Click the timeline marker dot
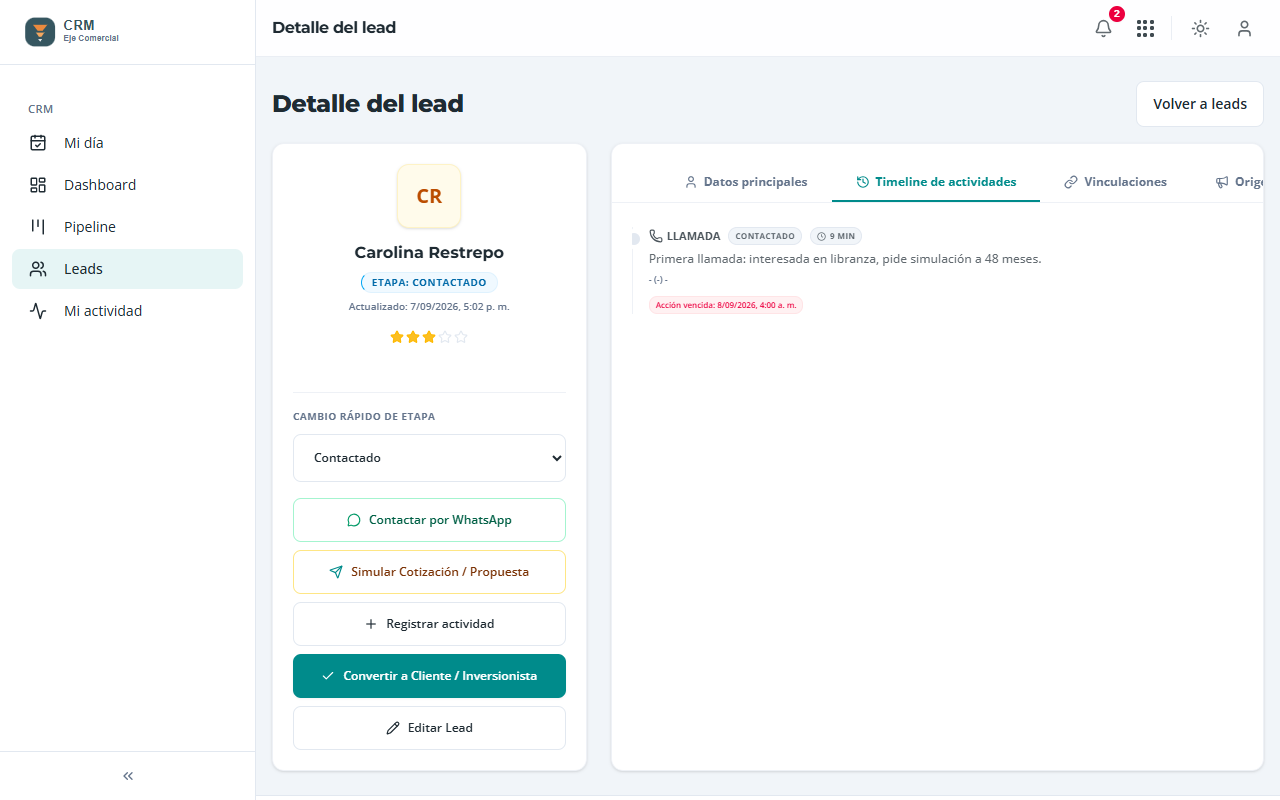Viewport: 1280px width, 800px height. click(635, 238)
